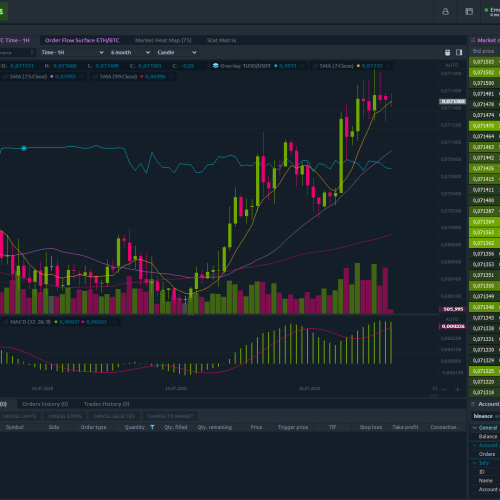Open the Market depth panel menu icon
This screenshot has height=500, width=500.
[x=473, y=40]
